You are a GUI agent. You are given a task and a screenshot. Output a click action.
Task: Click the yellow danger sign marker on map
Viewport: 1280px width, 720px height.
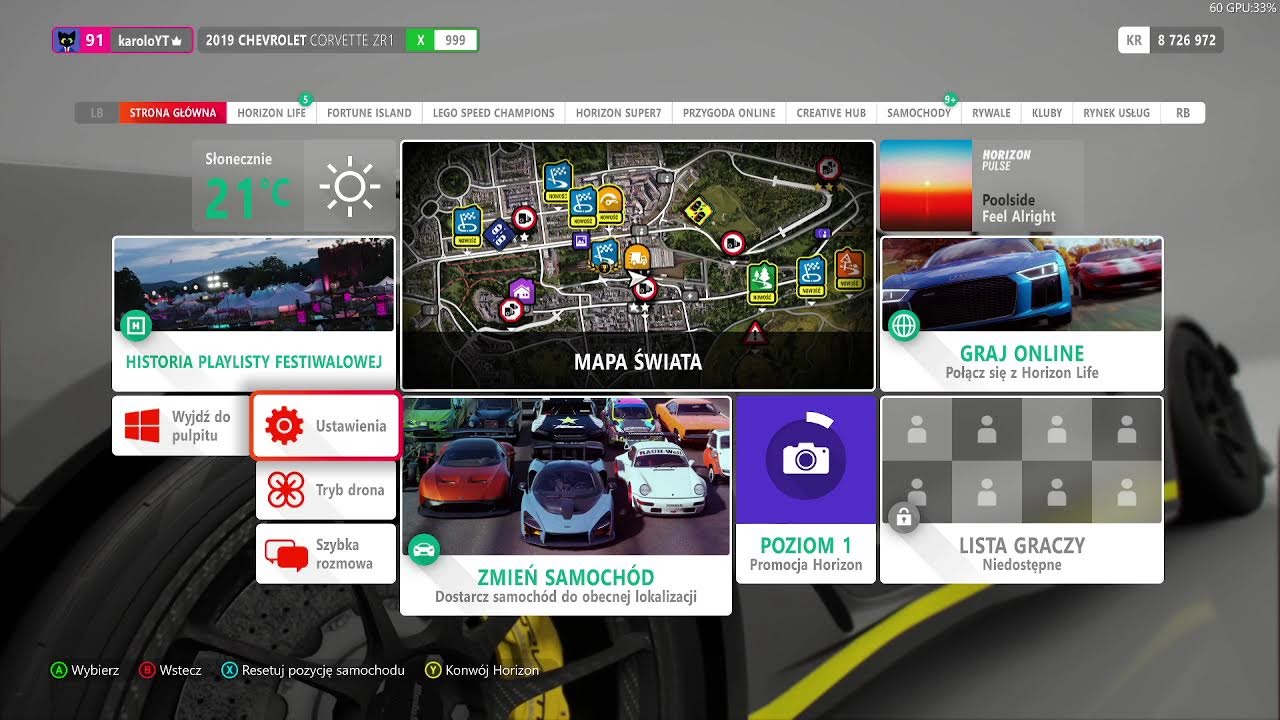coord(697,210)
